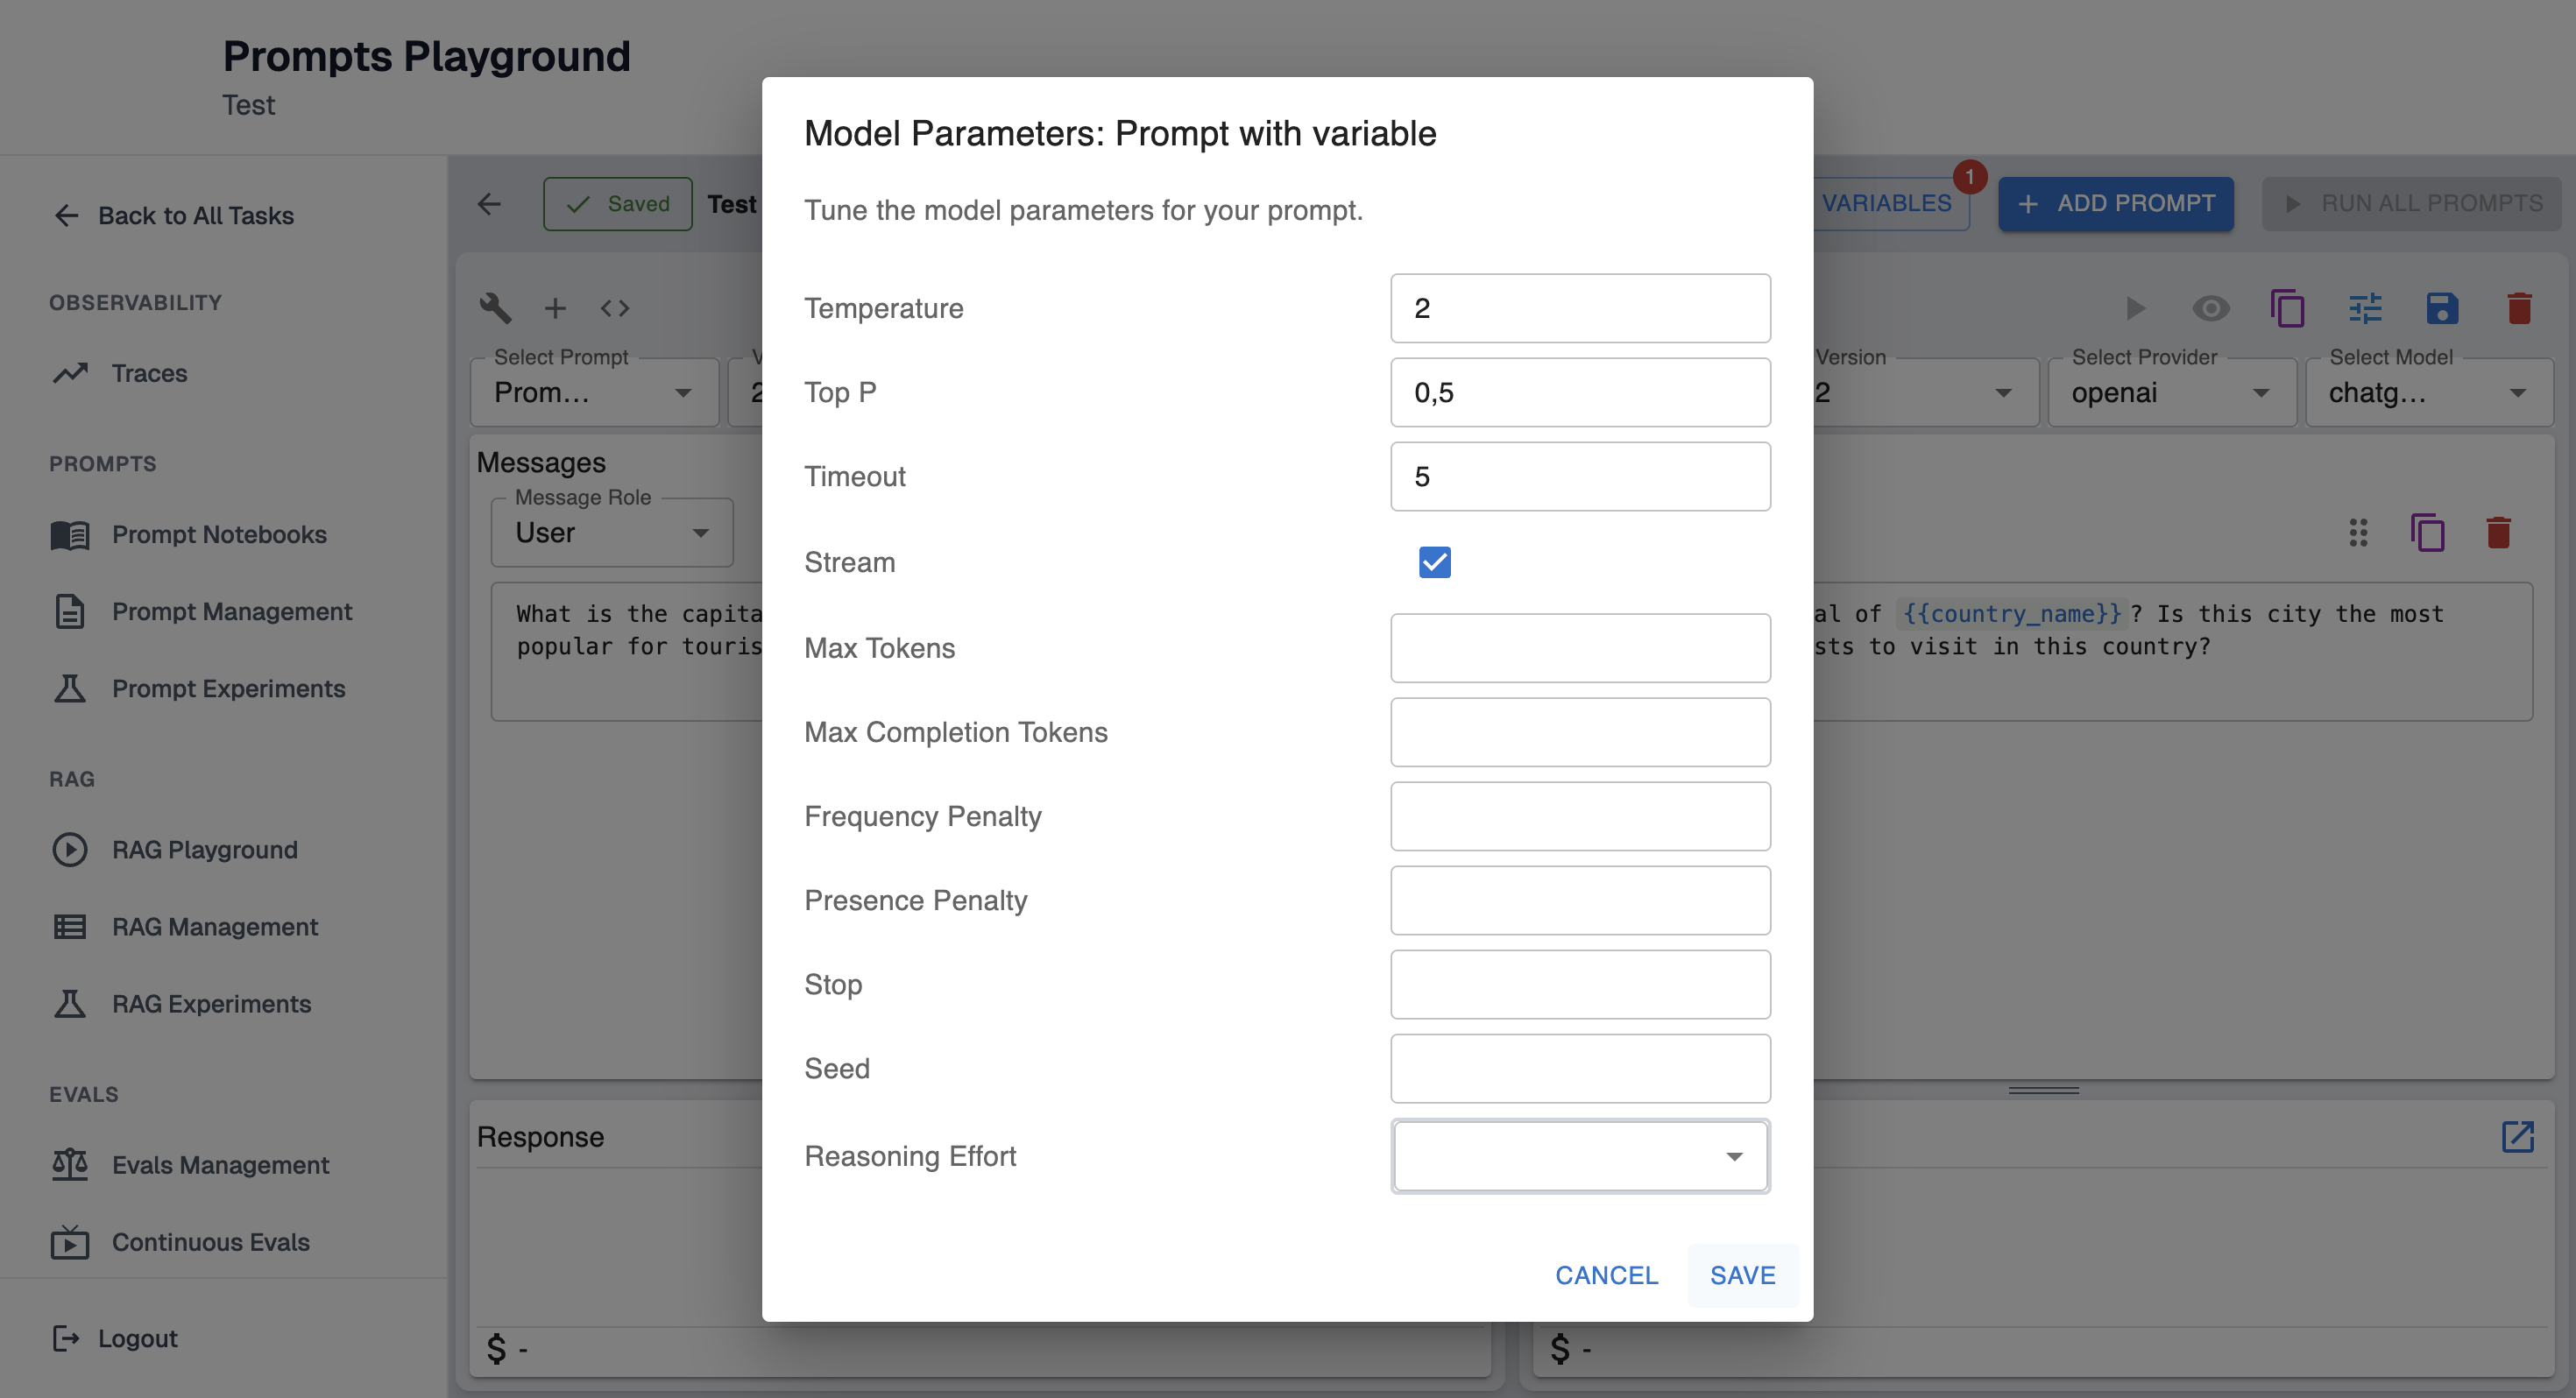Click the plus add message icon
The height and width of the screenshot is (1398, 2576).
555,308
